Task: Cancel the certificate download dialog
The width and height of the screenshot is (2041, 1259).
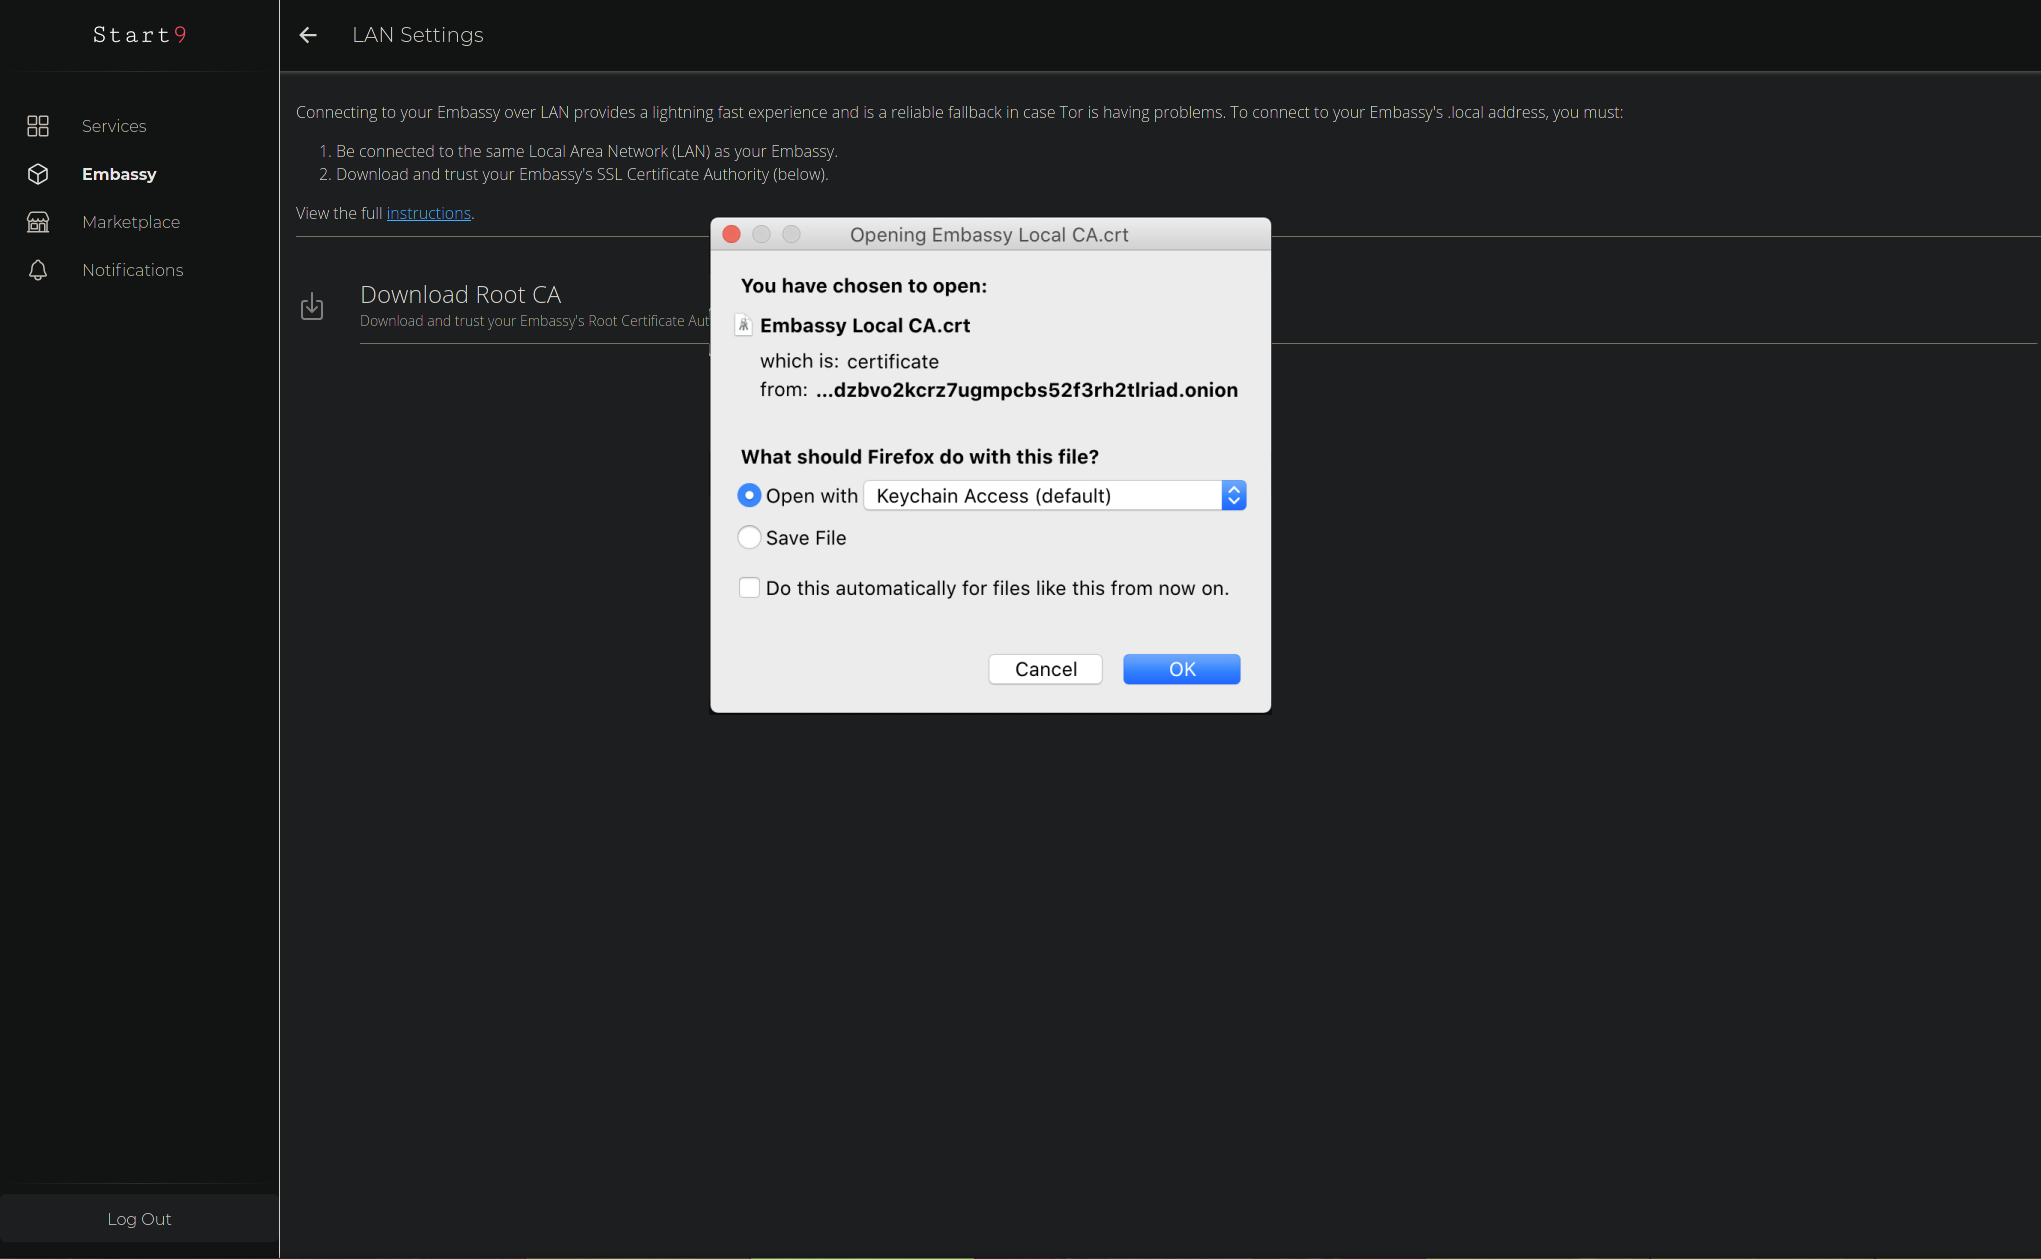Action: pos(1045,669)
